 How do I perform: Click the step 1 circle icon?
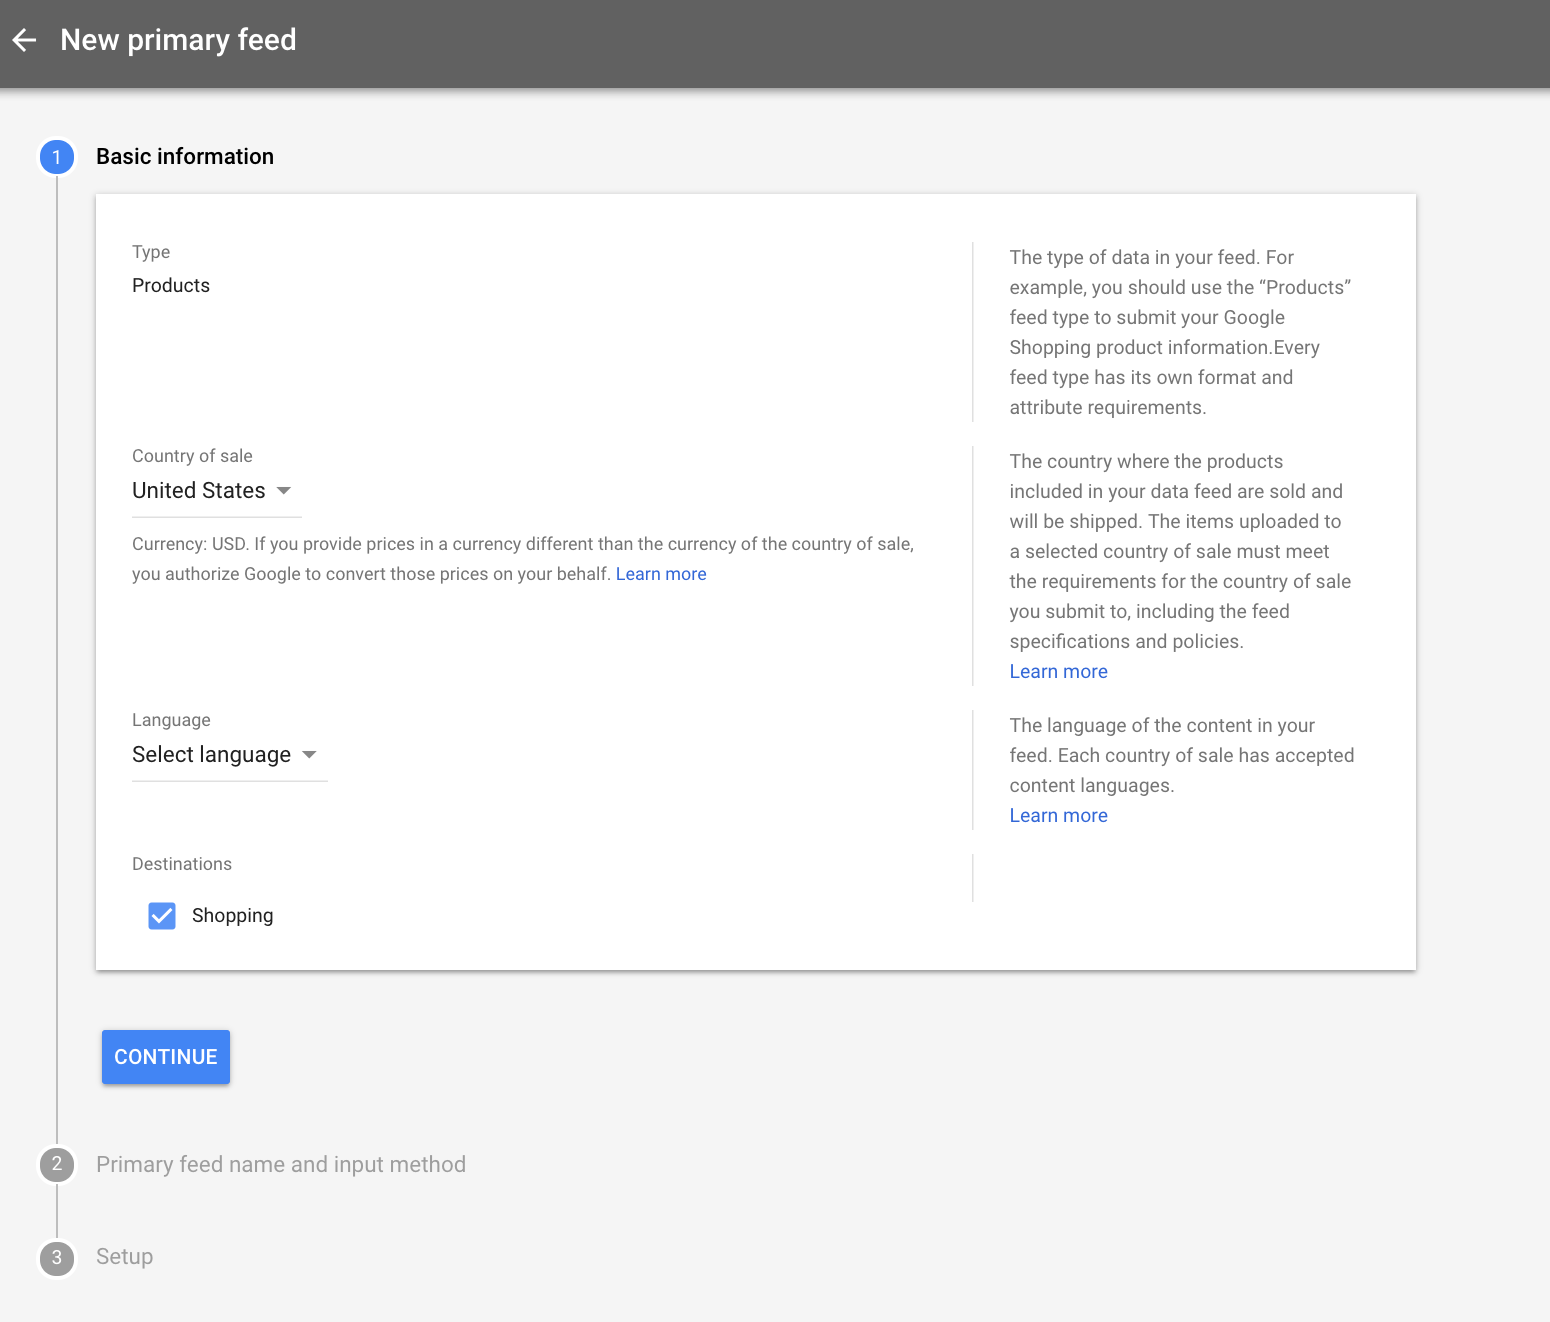tap(57, 157)
